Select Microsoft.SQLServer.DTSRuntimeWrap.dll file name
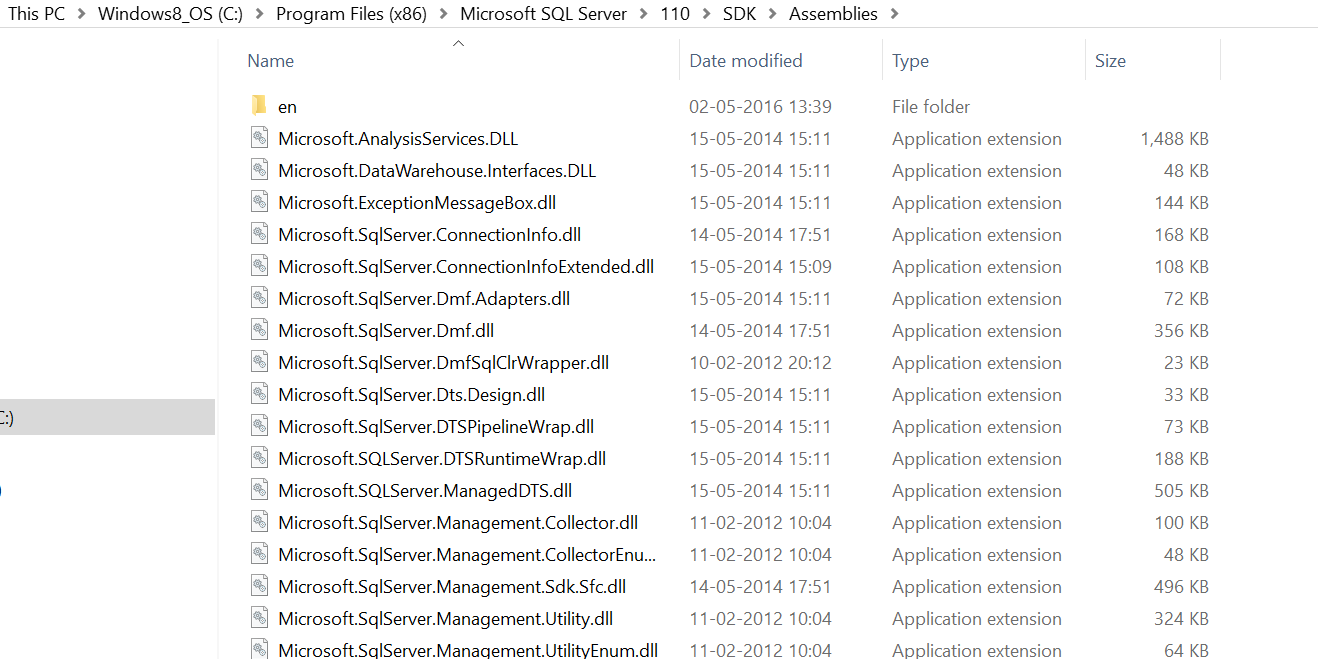The height and width of the screenshot is (659, 1318). (442, 459)
